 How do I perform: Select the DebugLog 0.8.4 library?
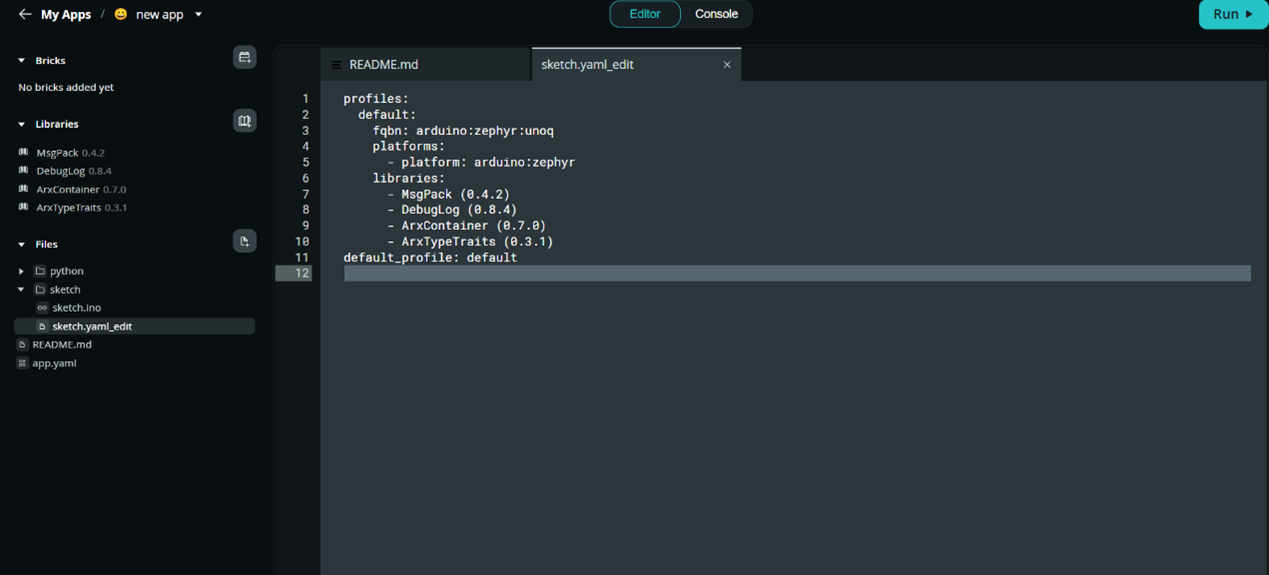74,171
